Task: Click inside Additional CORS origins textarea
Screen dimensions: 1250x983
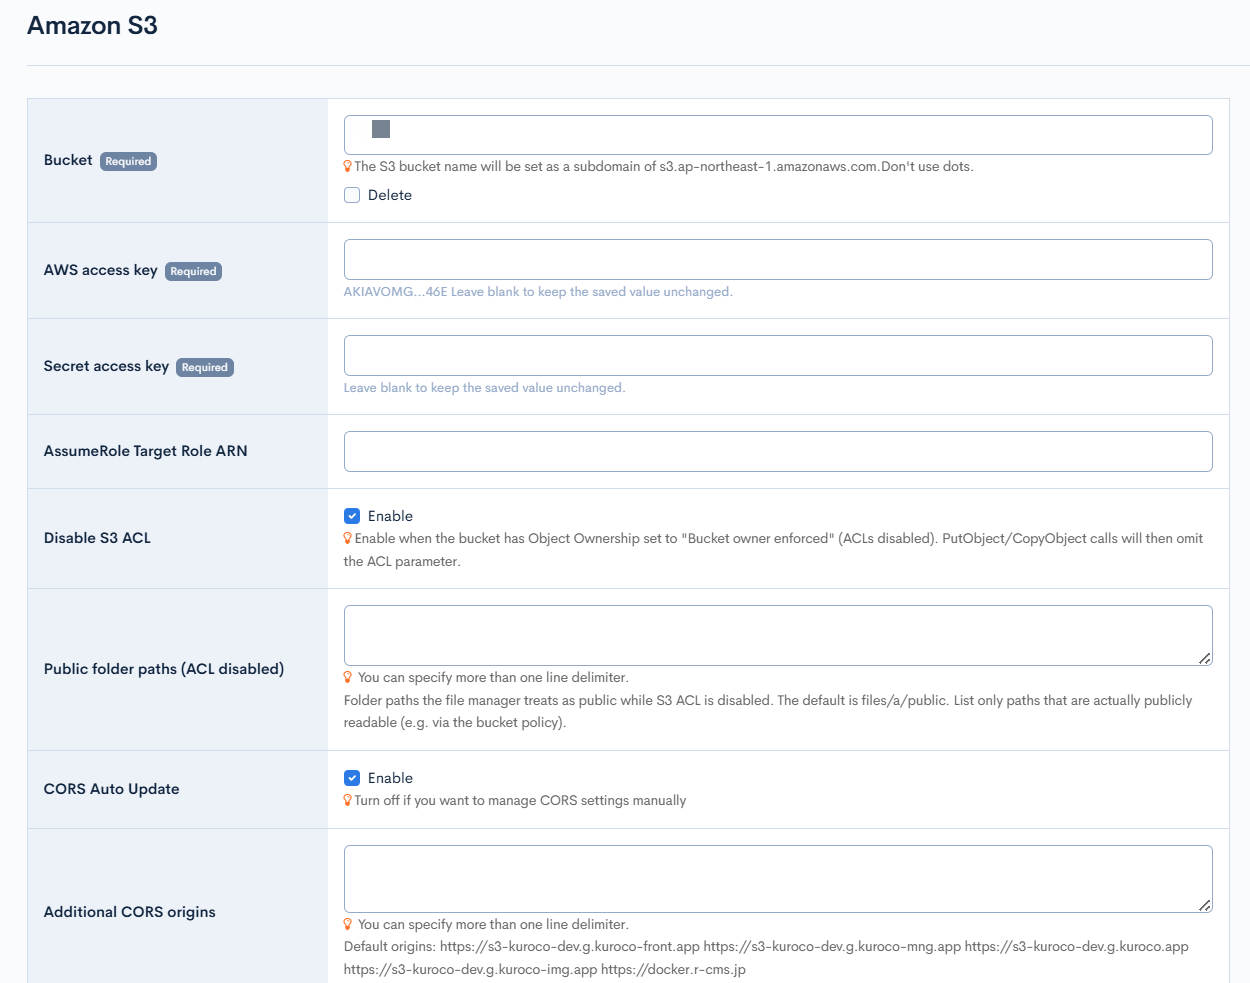Action: pos(778,879)
